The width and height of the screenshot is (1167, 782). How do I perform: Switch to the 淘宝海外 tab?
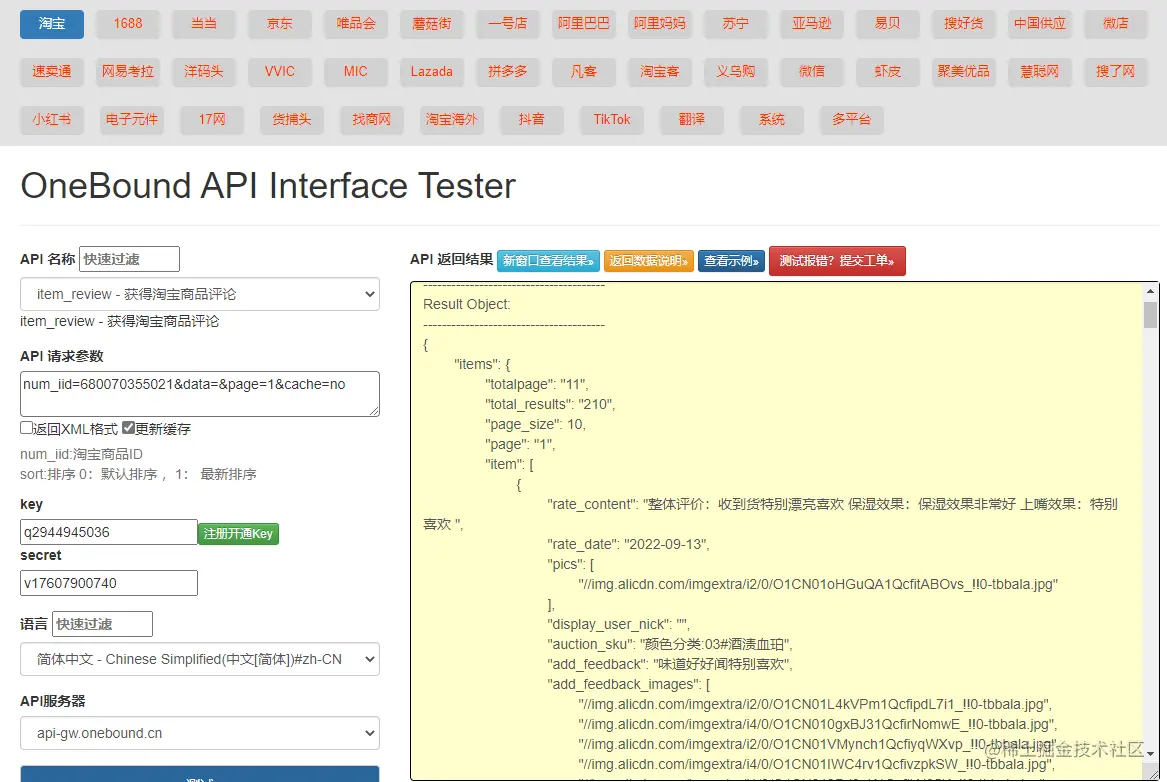pyautogui.click(x=452, y=119)
